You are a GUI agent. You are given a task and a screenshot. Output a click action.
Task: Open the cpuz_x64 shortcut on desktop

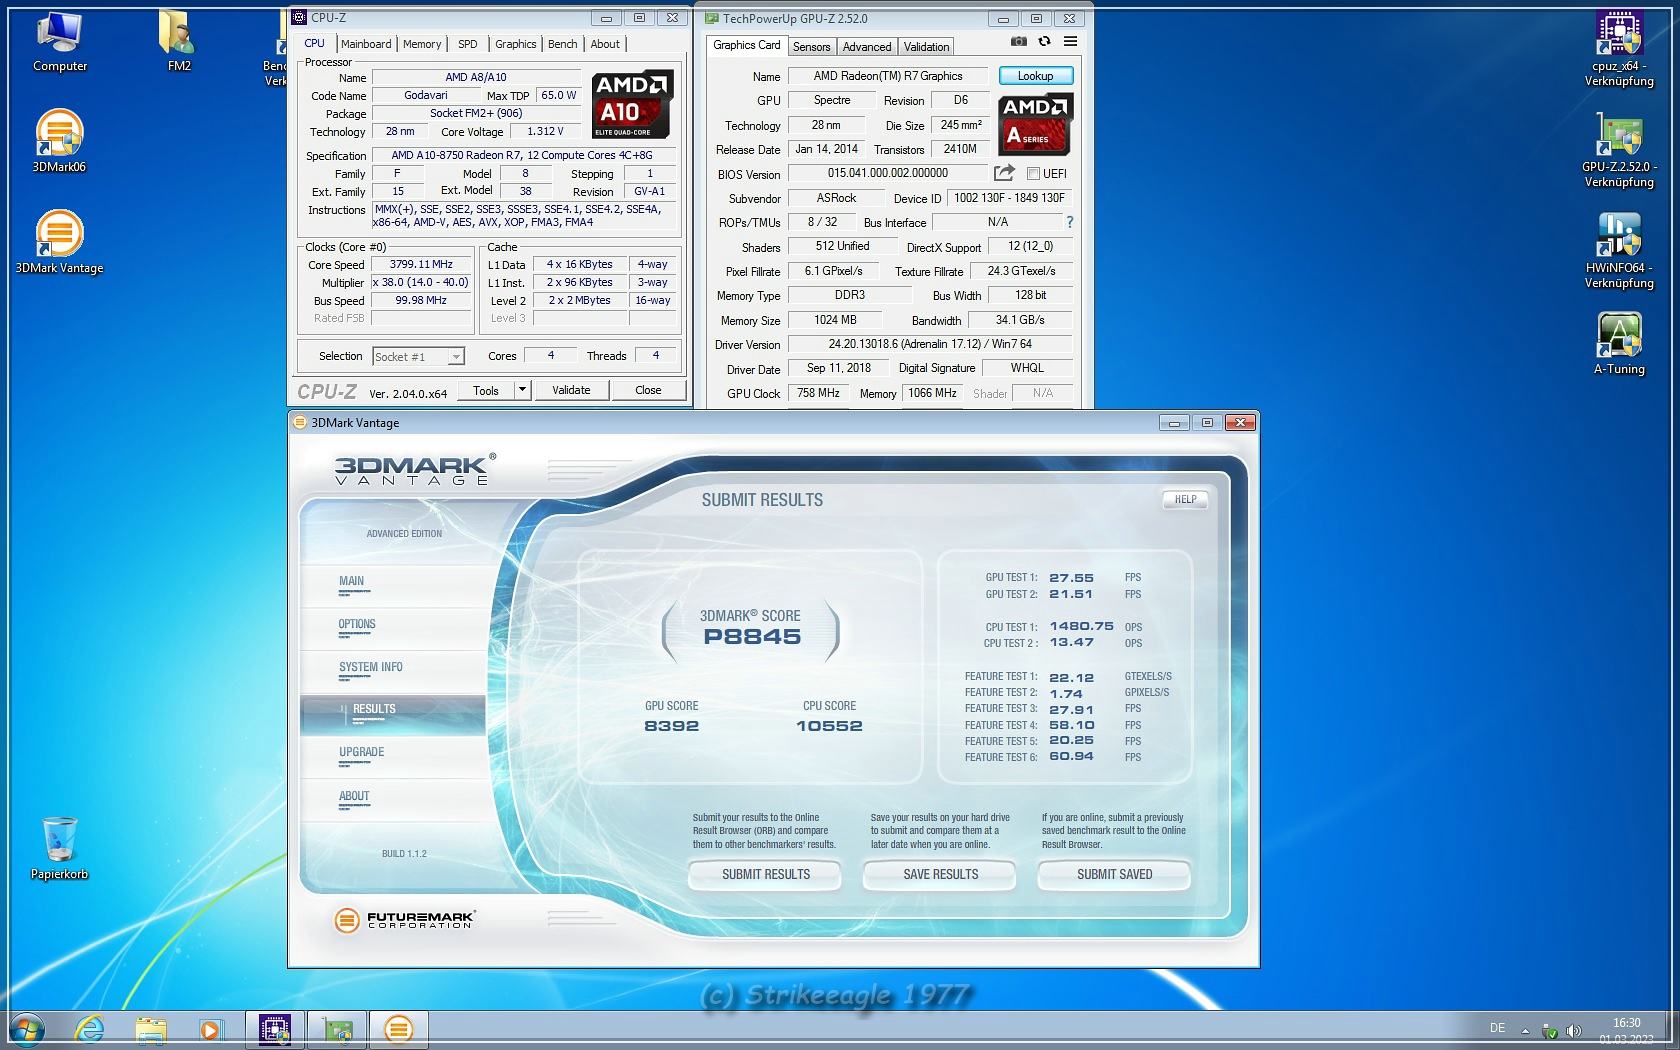1619,50
